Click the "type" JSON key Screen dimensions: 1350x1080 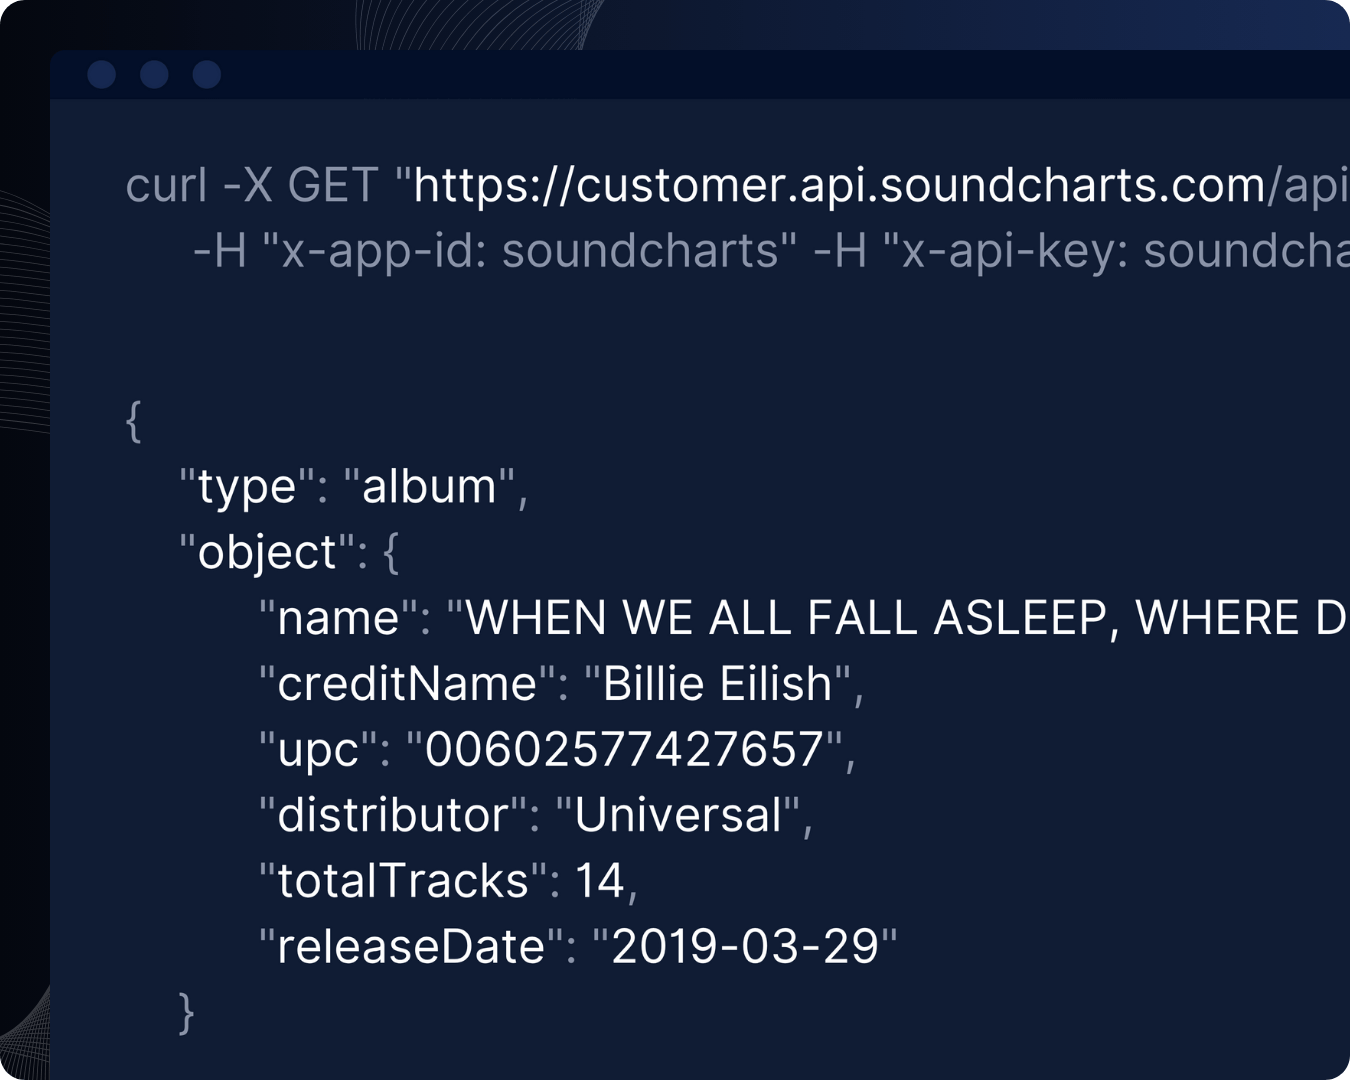[246, 487]
